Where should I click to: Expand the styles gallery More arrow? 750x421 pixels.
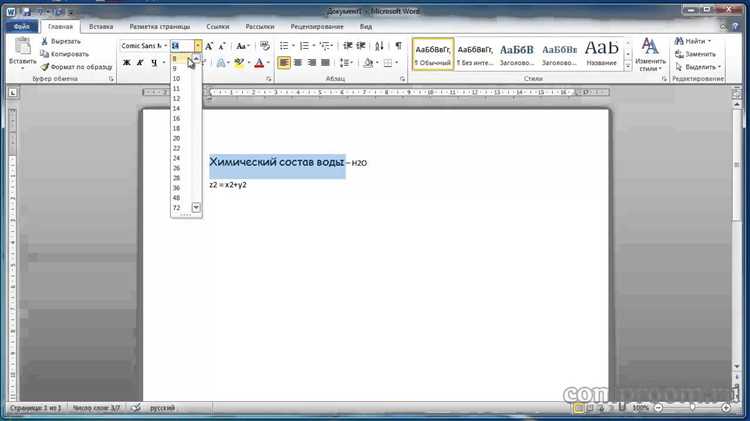tap(628, 67)
